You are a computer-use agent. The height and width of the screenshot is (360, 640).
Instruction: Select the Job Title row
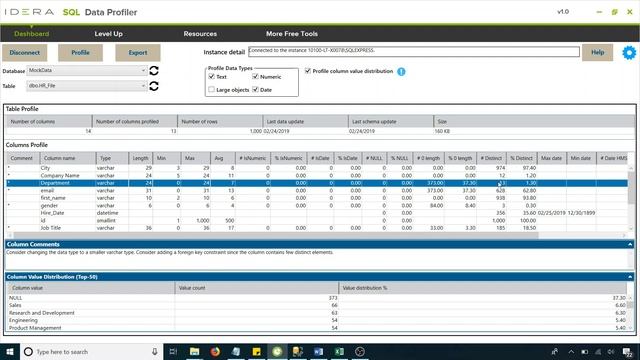click(x=317, y=228)
